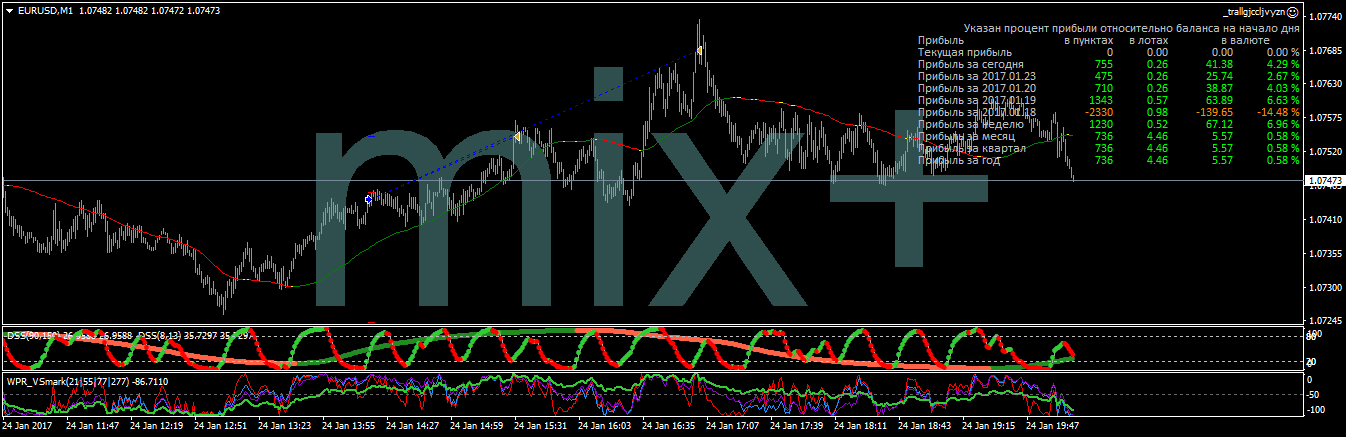Click the '24 Jan 12:51' time axis label
Image resolution: width=1346 pixels, height=437 pixels.
222,426
